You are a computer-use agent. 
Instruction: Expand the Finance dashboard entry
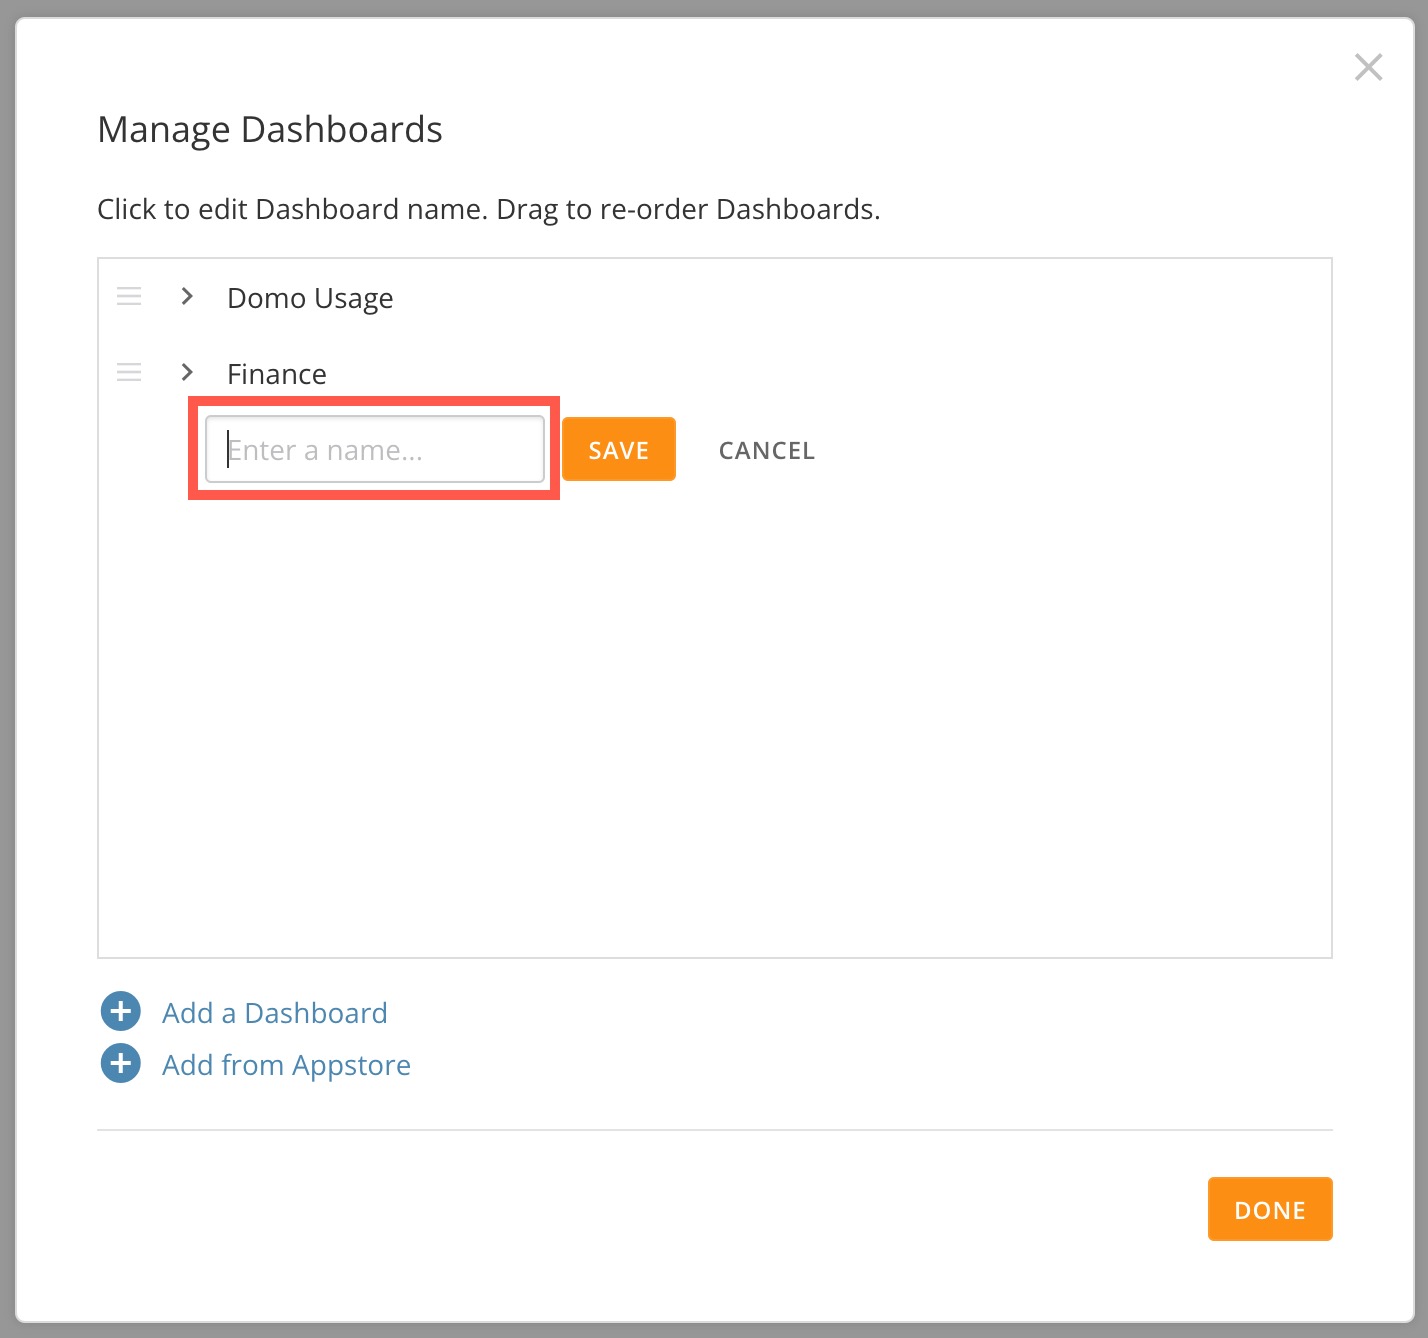coord(187,371)
